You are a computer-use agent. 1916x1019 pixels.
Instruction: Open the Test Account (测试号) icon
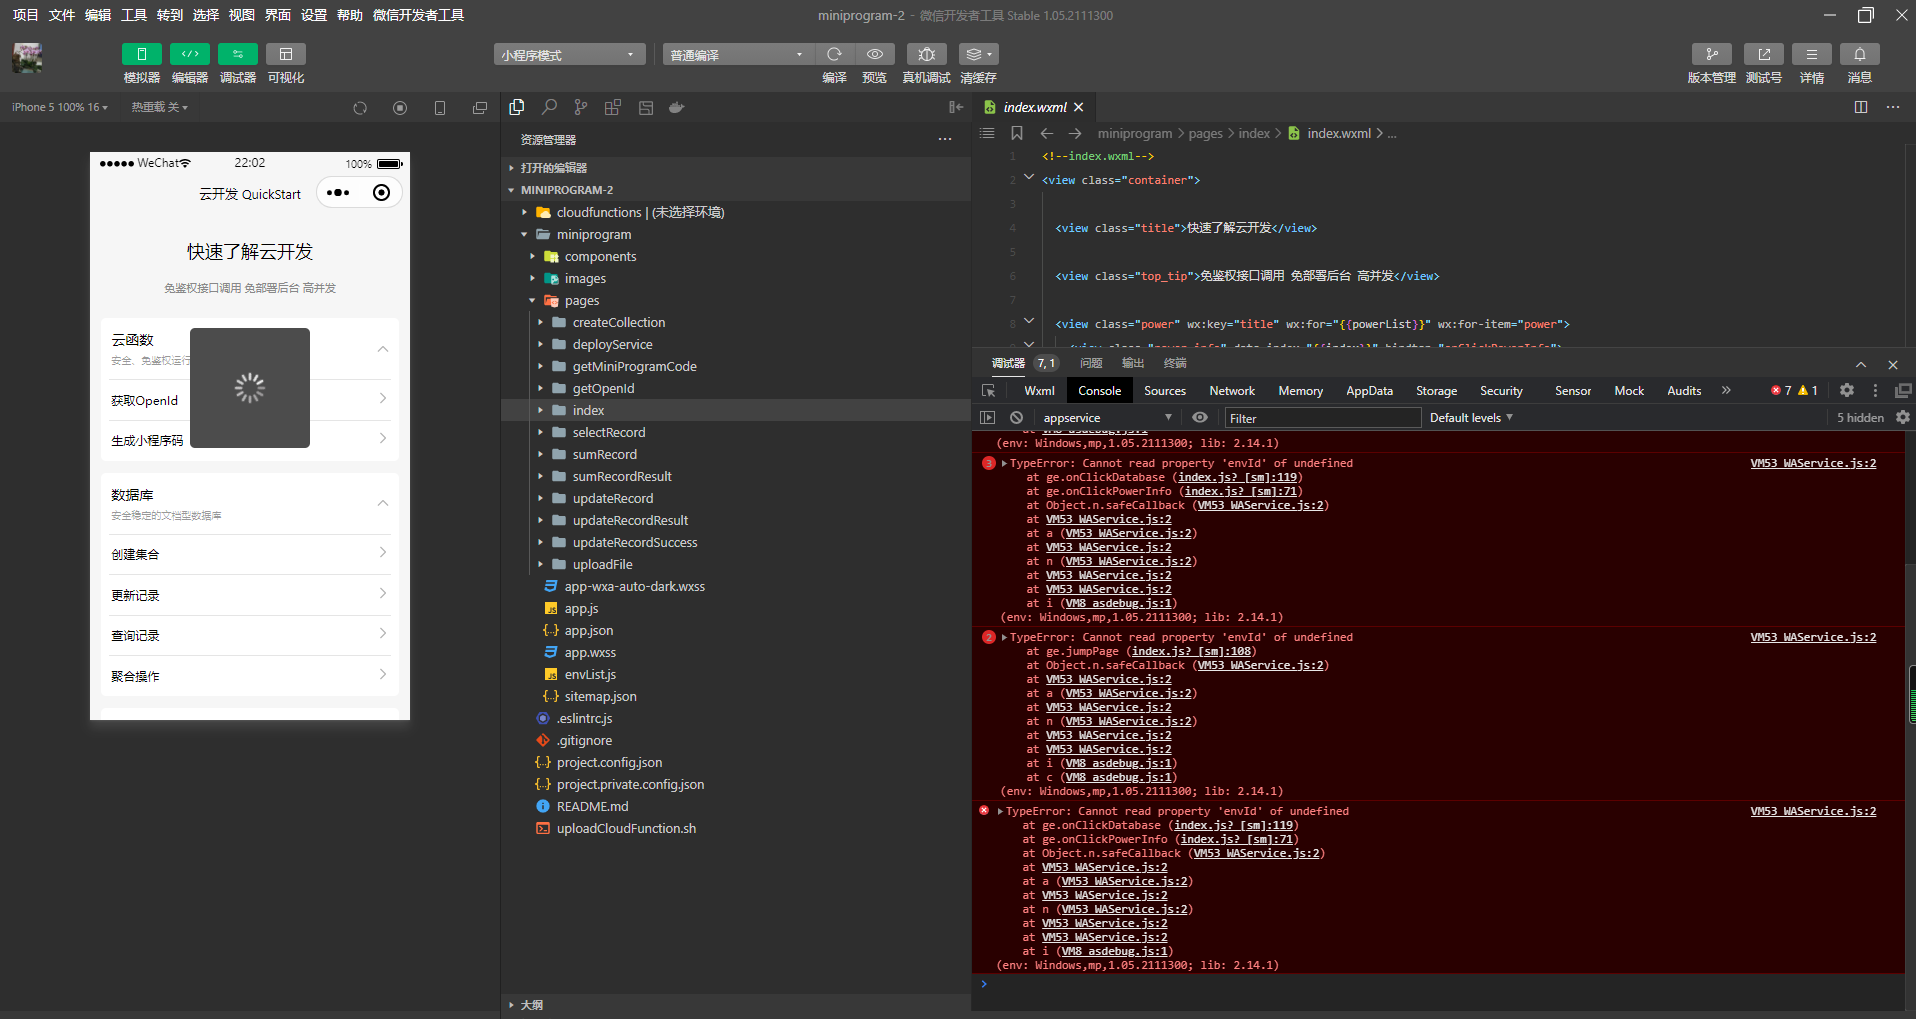[x=1763, y=54]
